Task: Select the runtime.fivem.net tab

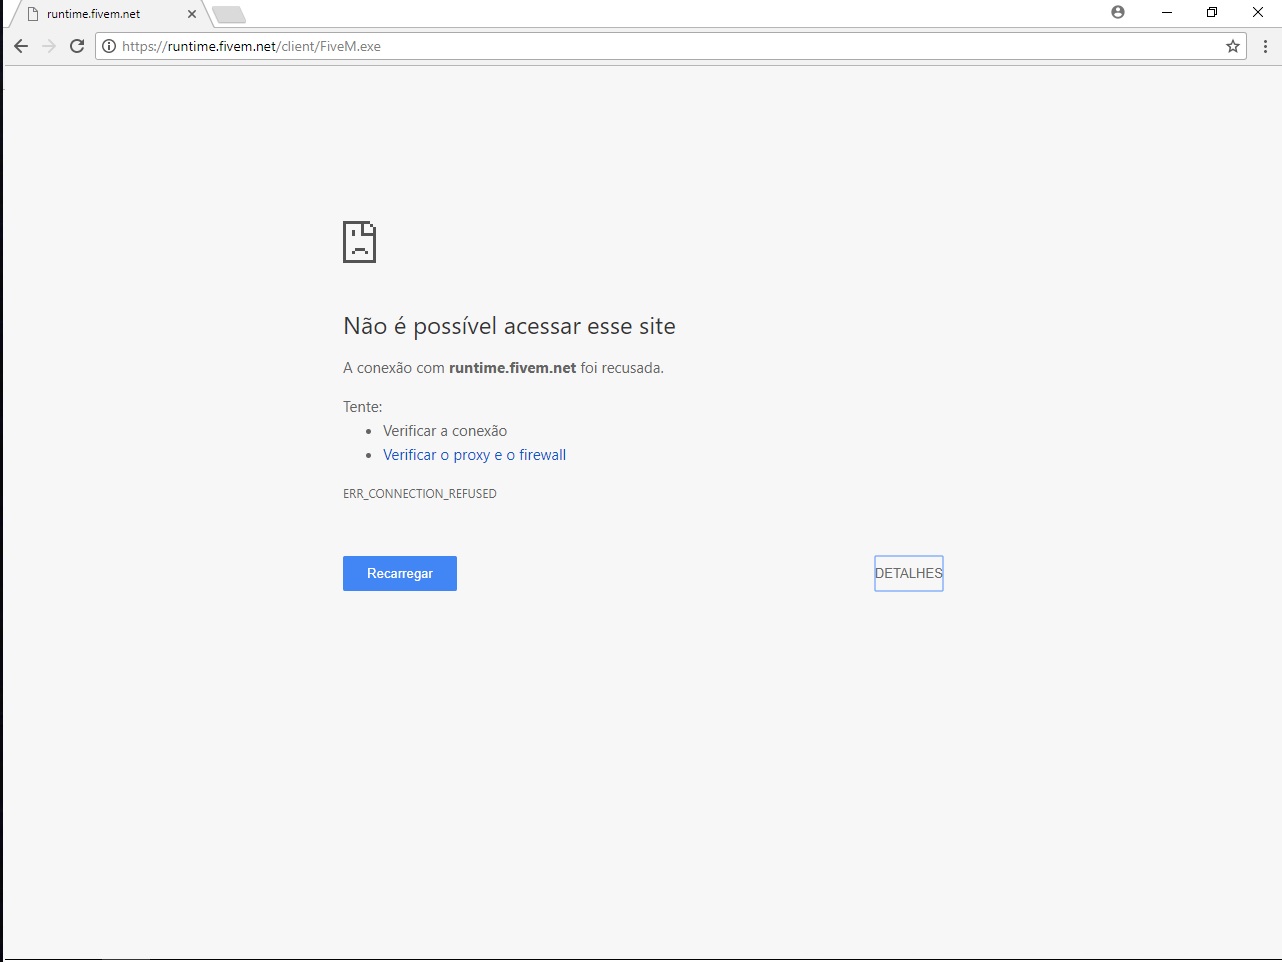Action: [x=107, y=14]
